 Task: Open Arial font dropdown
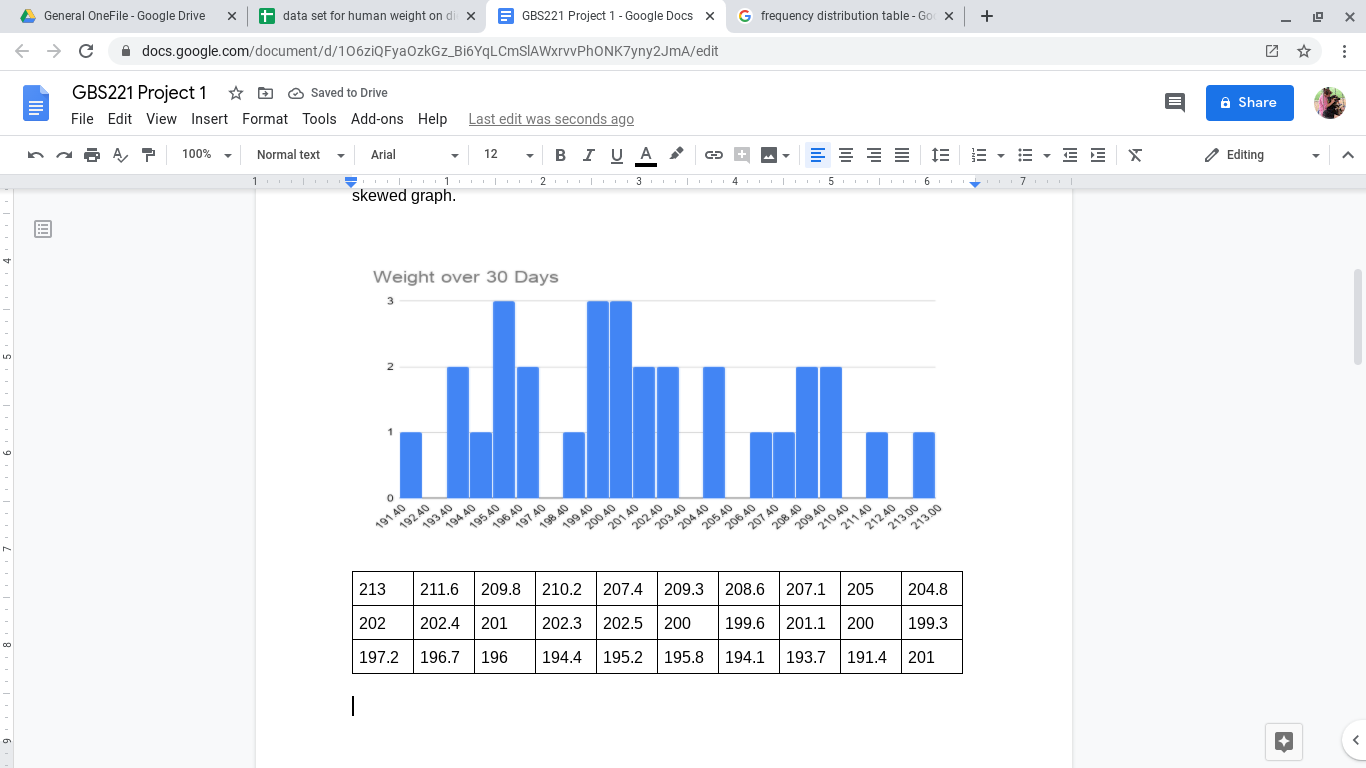[414, 155]
